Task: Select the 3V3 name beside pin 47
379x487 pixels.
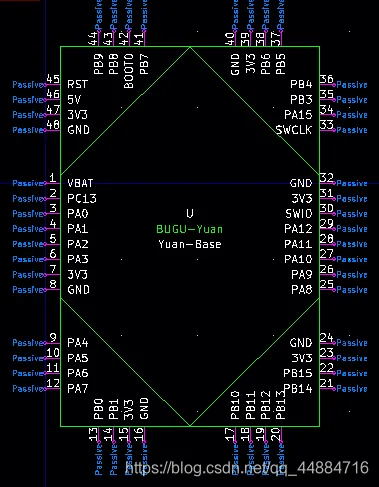Action: [77, 115]
